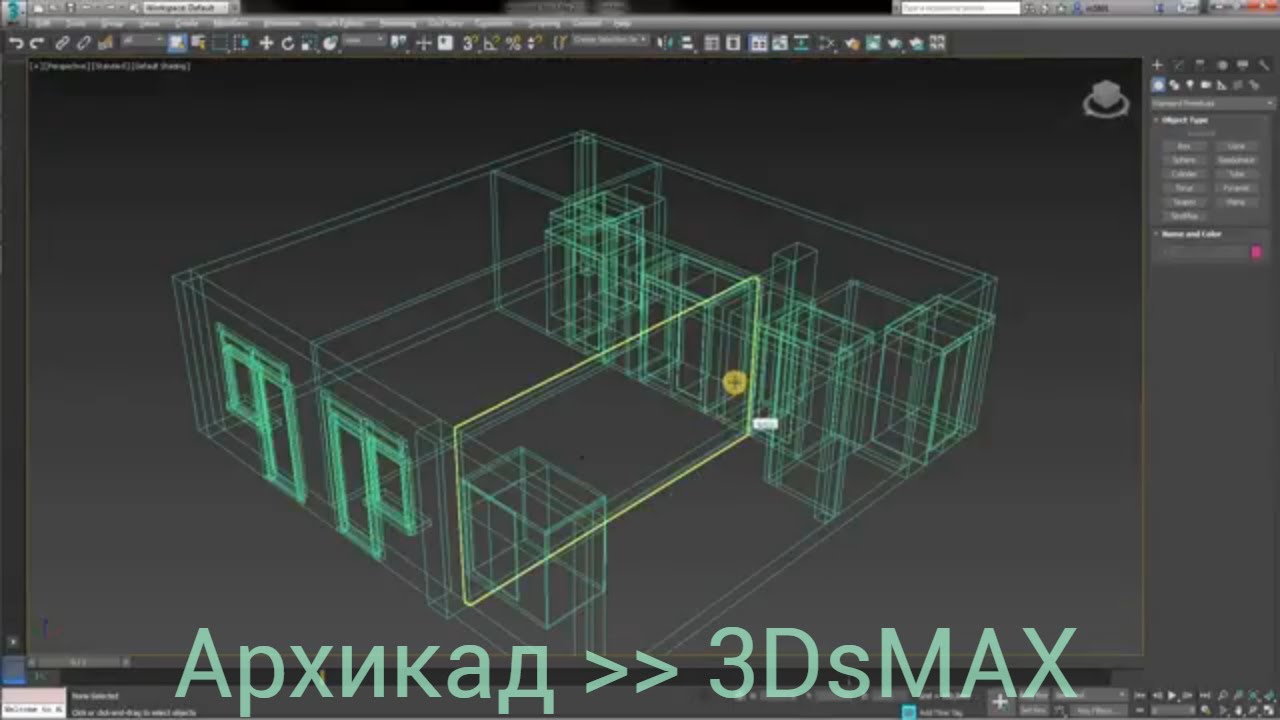Open the Standard Primitives dropdown

(1213, 103)
